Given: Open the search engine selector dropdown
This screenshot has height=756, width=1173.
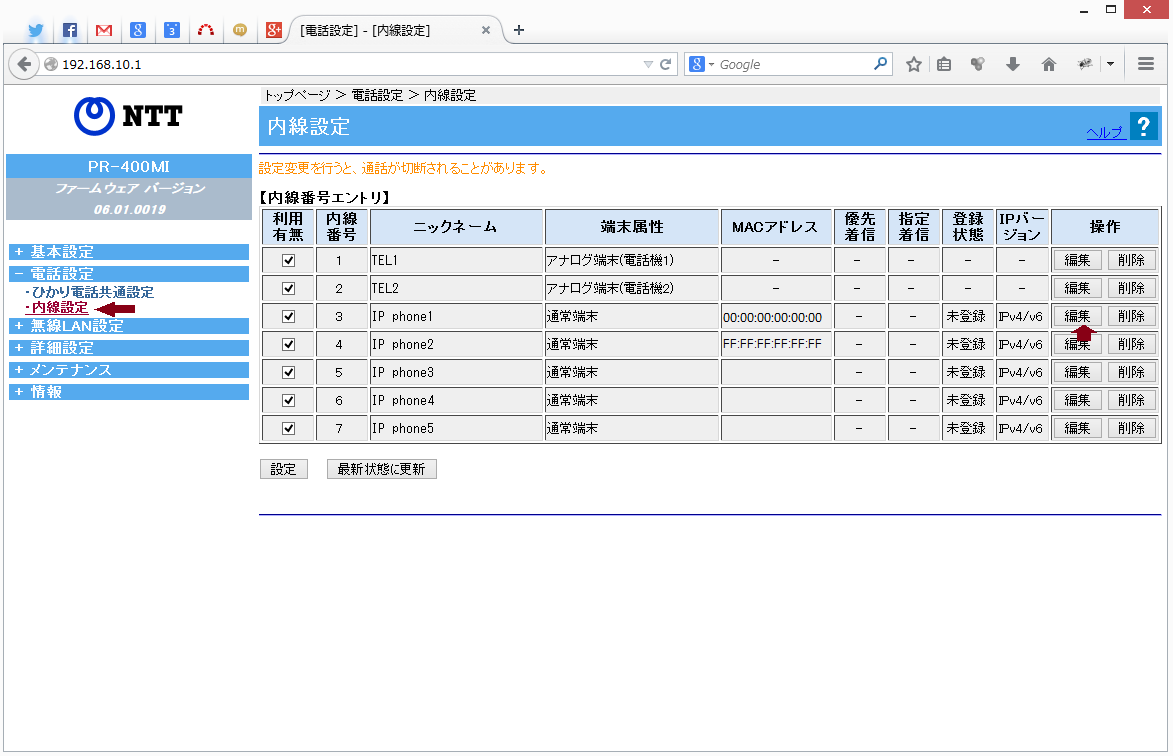Looking at the screenshot, I should click(x=702, y=64).
